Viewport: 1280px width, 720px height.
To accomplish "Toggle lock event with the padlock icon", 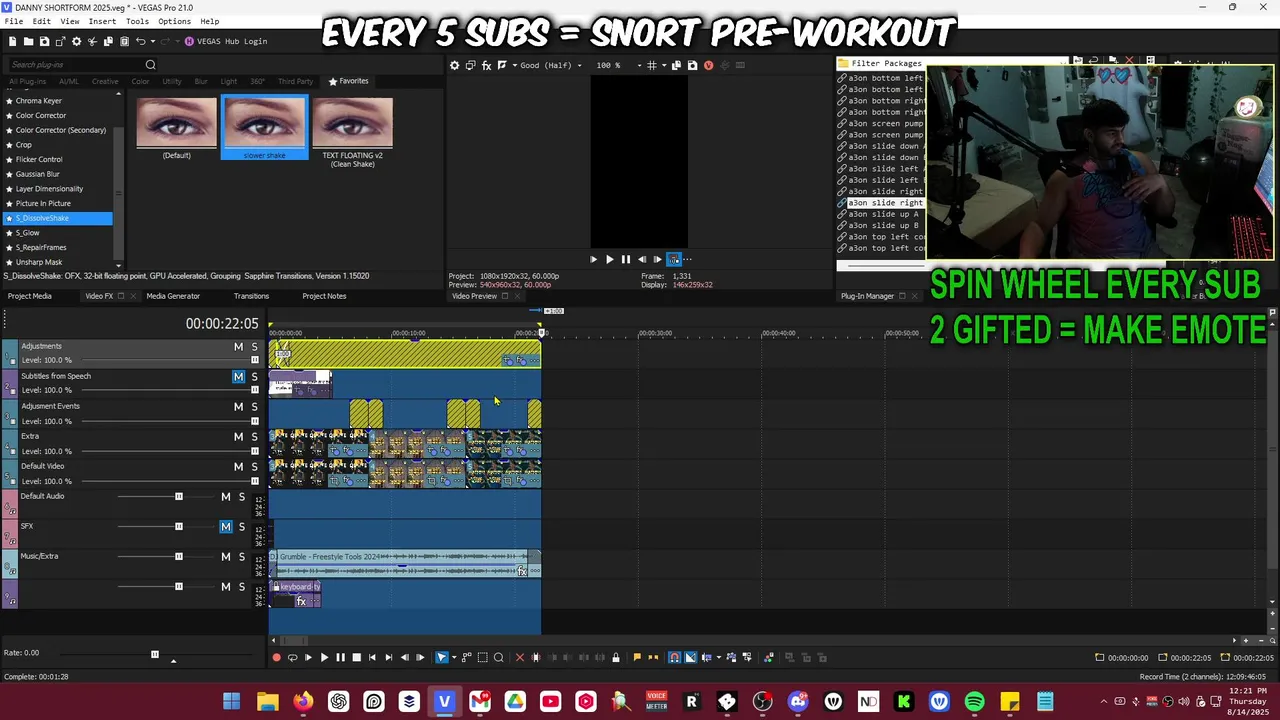I will point(615,657).
